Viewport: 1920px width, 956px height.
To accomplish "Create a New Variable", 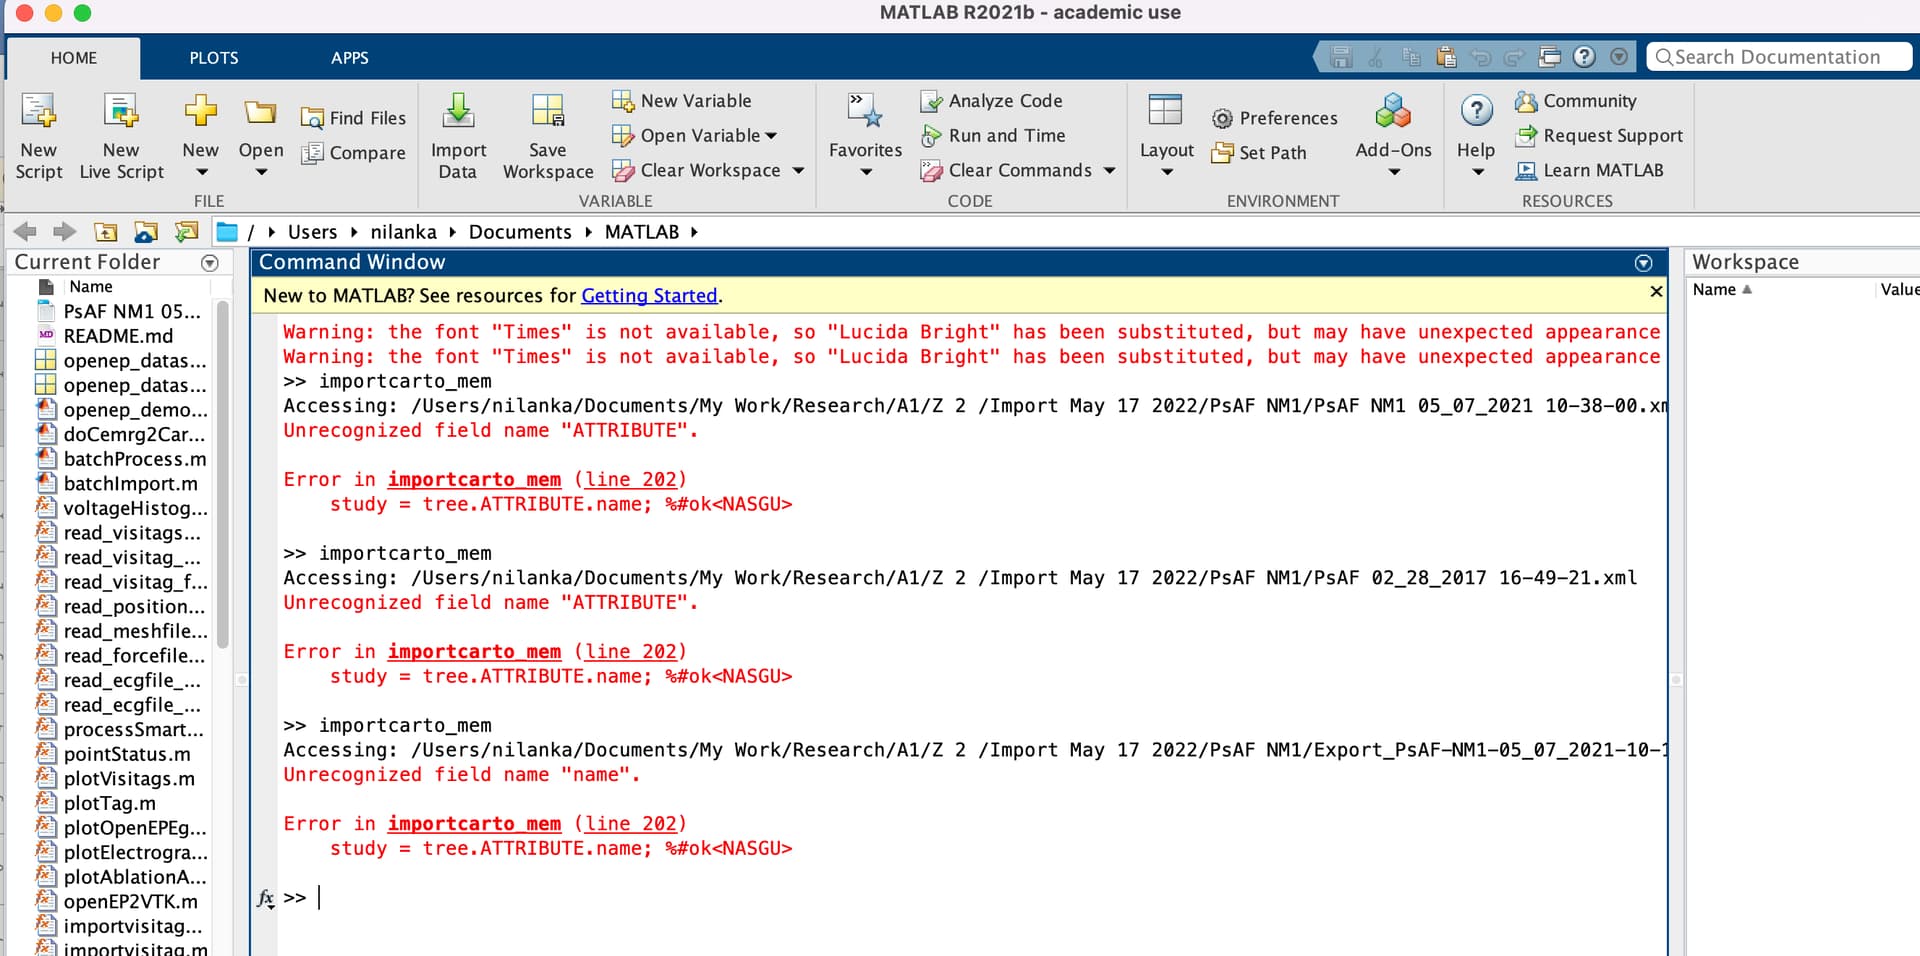I will 681,101.
